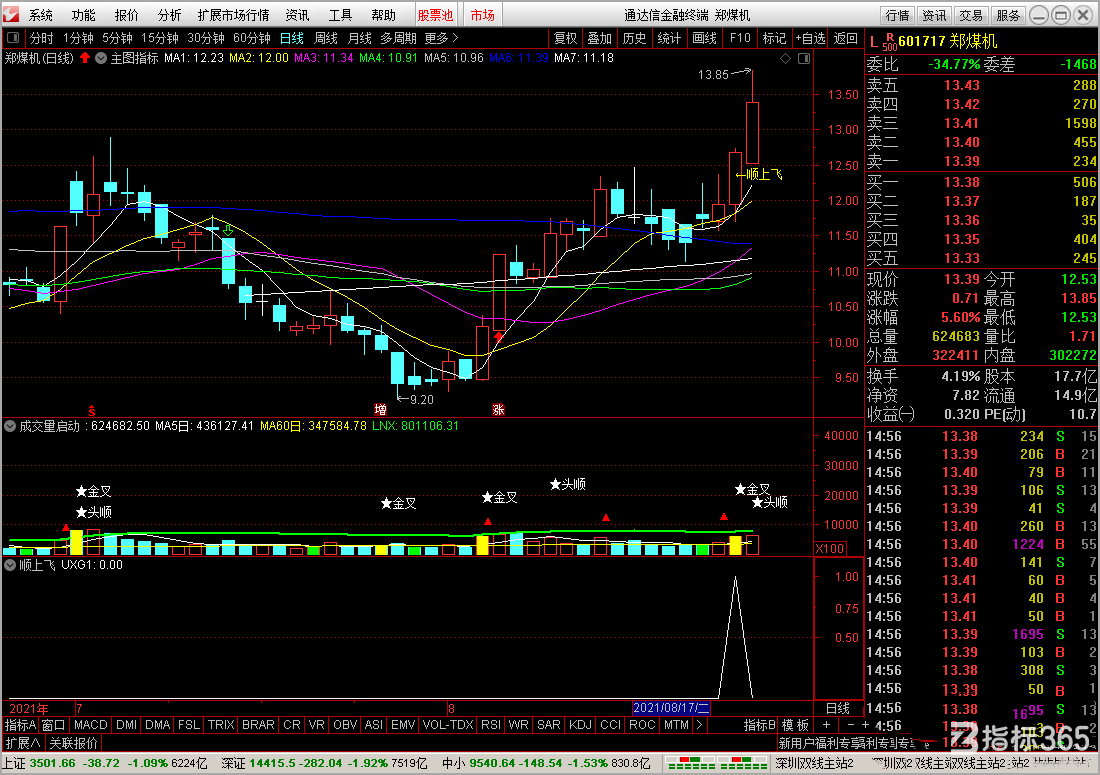This screenshot has width=1100, height=775.
Task: Toggle the left sidebar panel icon
Action: (13, 38)
